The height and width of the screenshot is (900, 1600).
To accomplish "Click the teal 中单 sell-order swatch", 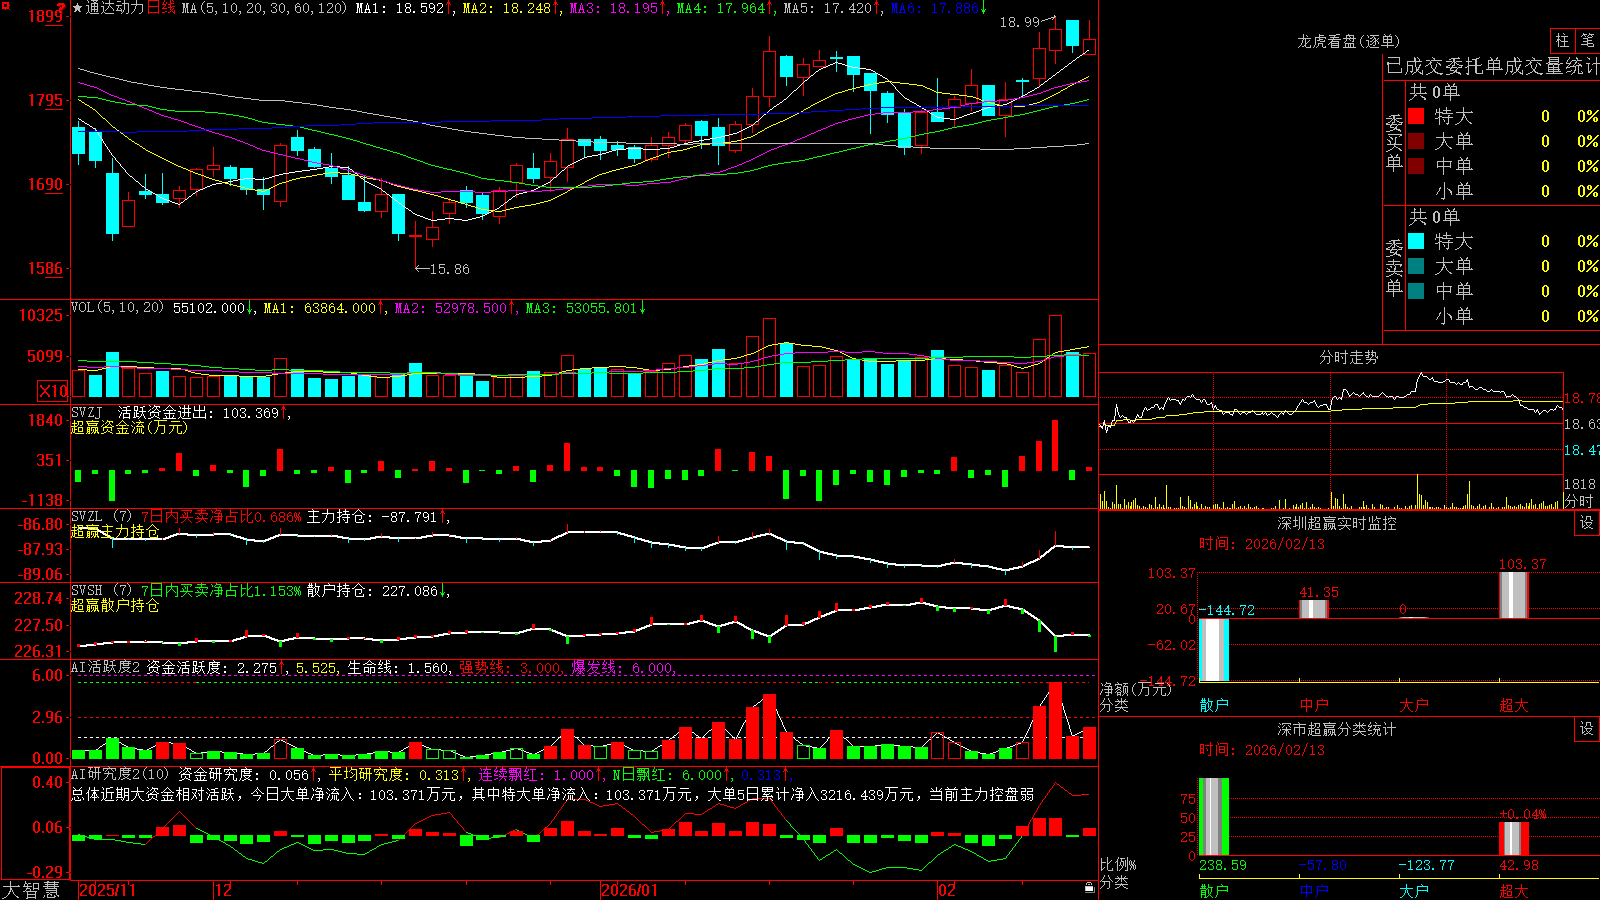I will pyautogui.click(x=1416, y=291).
